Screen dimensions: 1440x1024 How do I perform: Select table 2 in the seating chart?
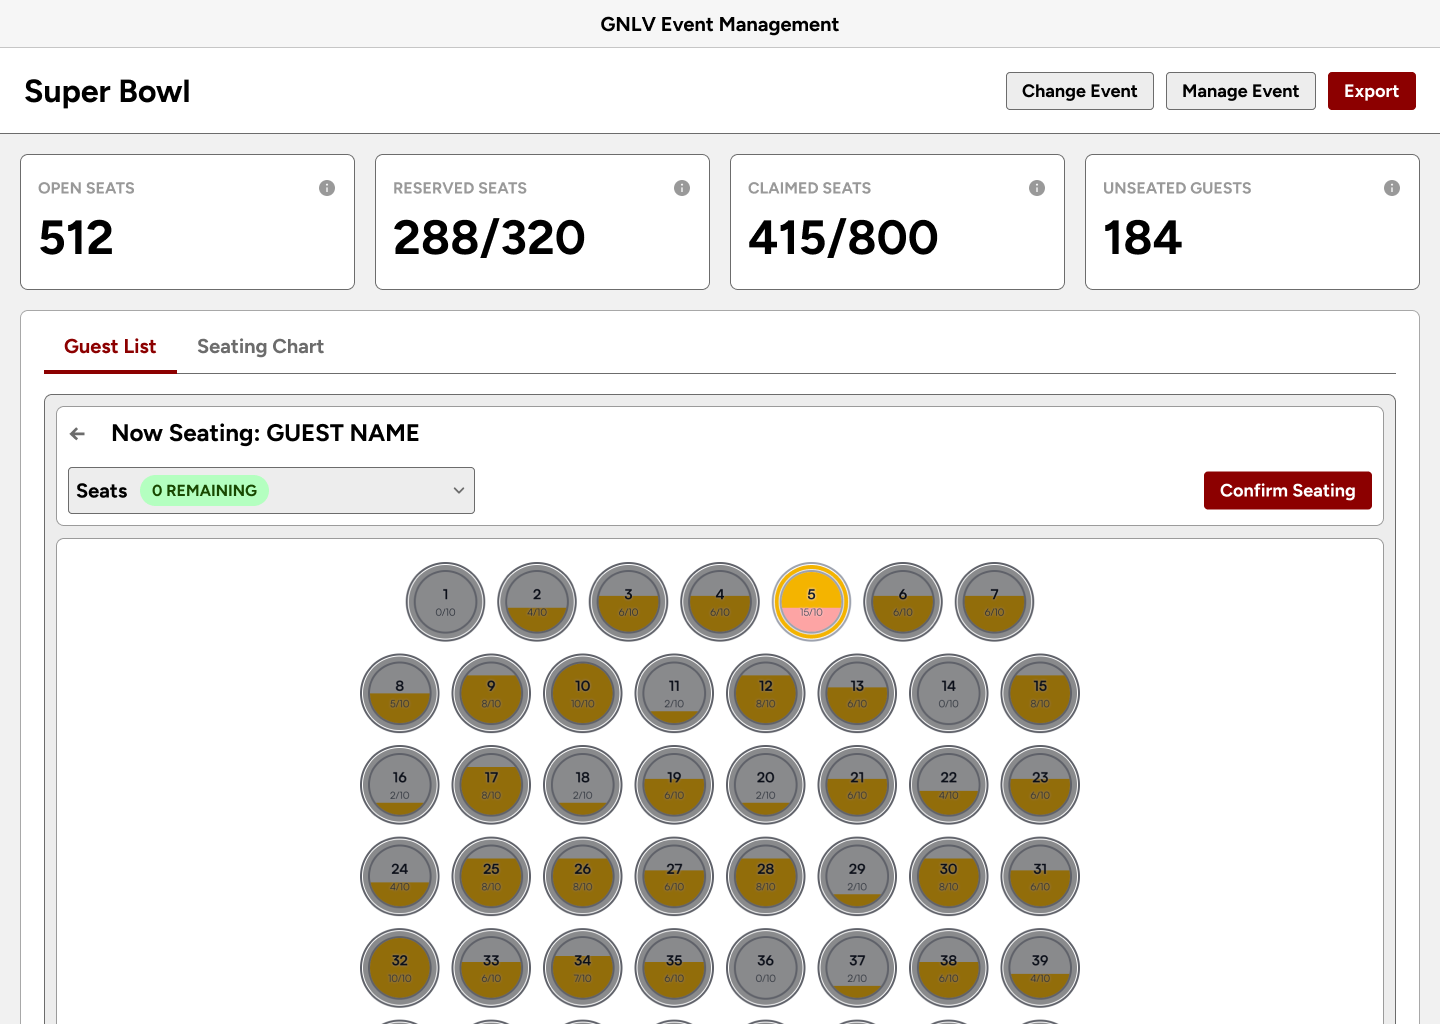(537, 602)
